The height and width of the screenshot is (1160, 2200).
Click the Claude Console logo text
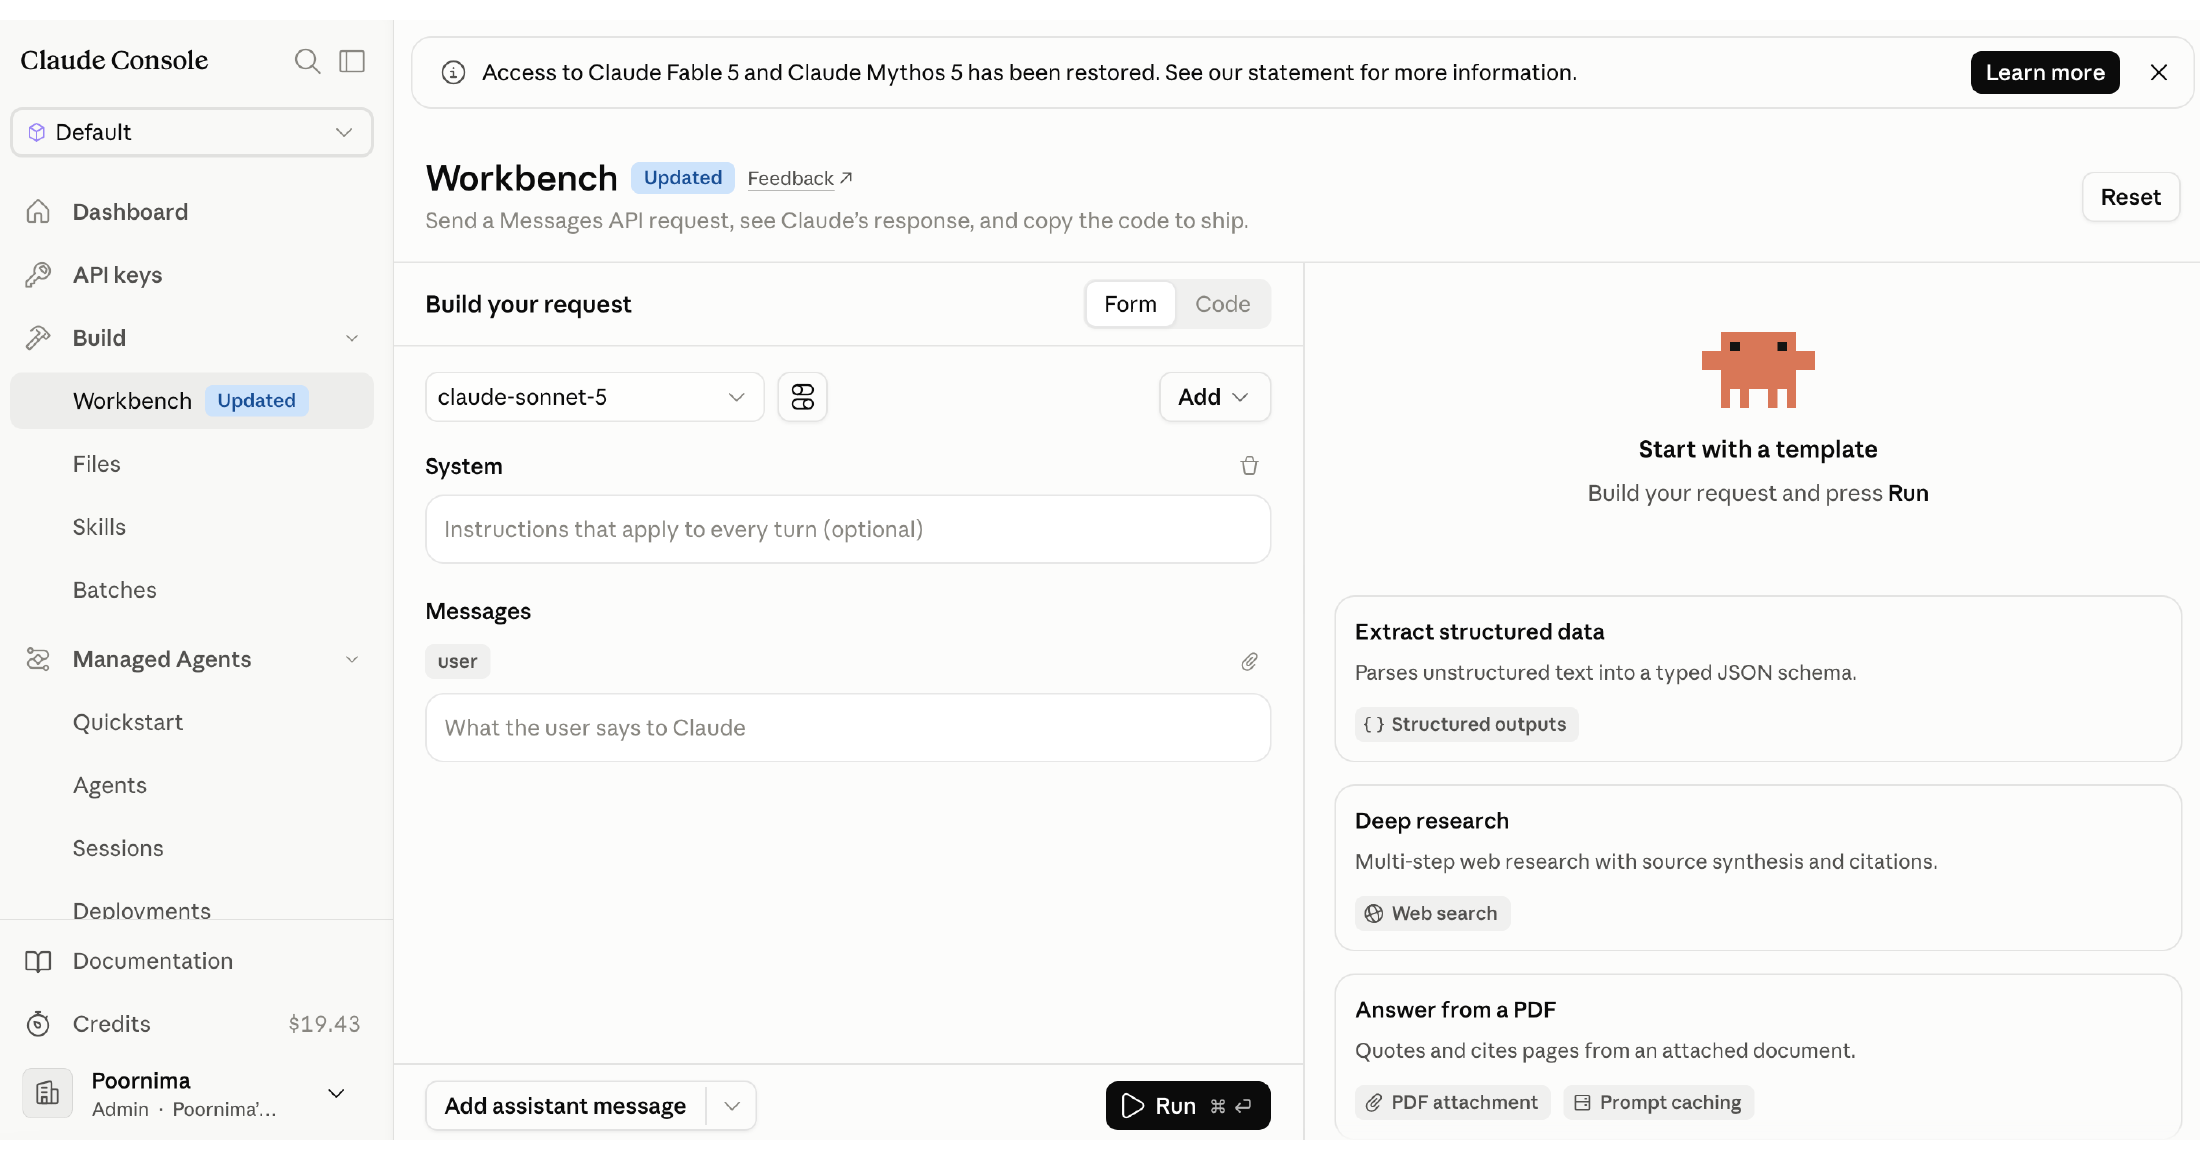pyautogui.click(x=114, y=61)
